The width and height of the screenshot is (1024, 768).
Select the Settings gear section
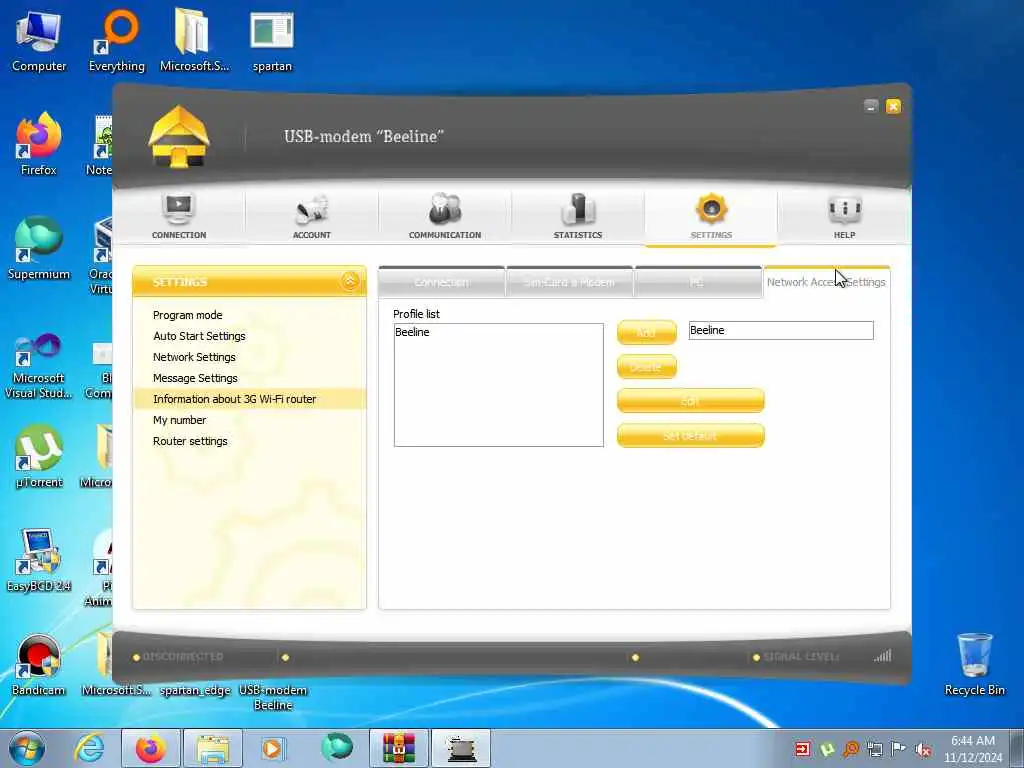coord(711,217)
